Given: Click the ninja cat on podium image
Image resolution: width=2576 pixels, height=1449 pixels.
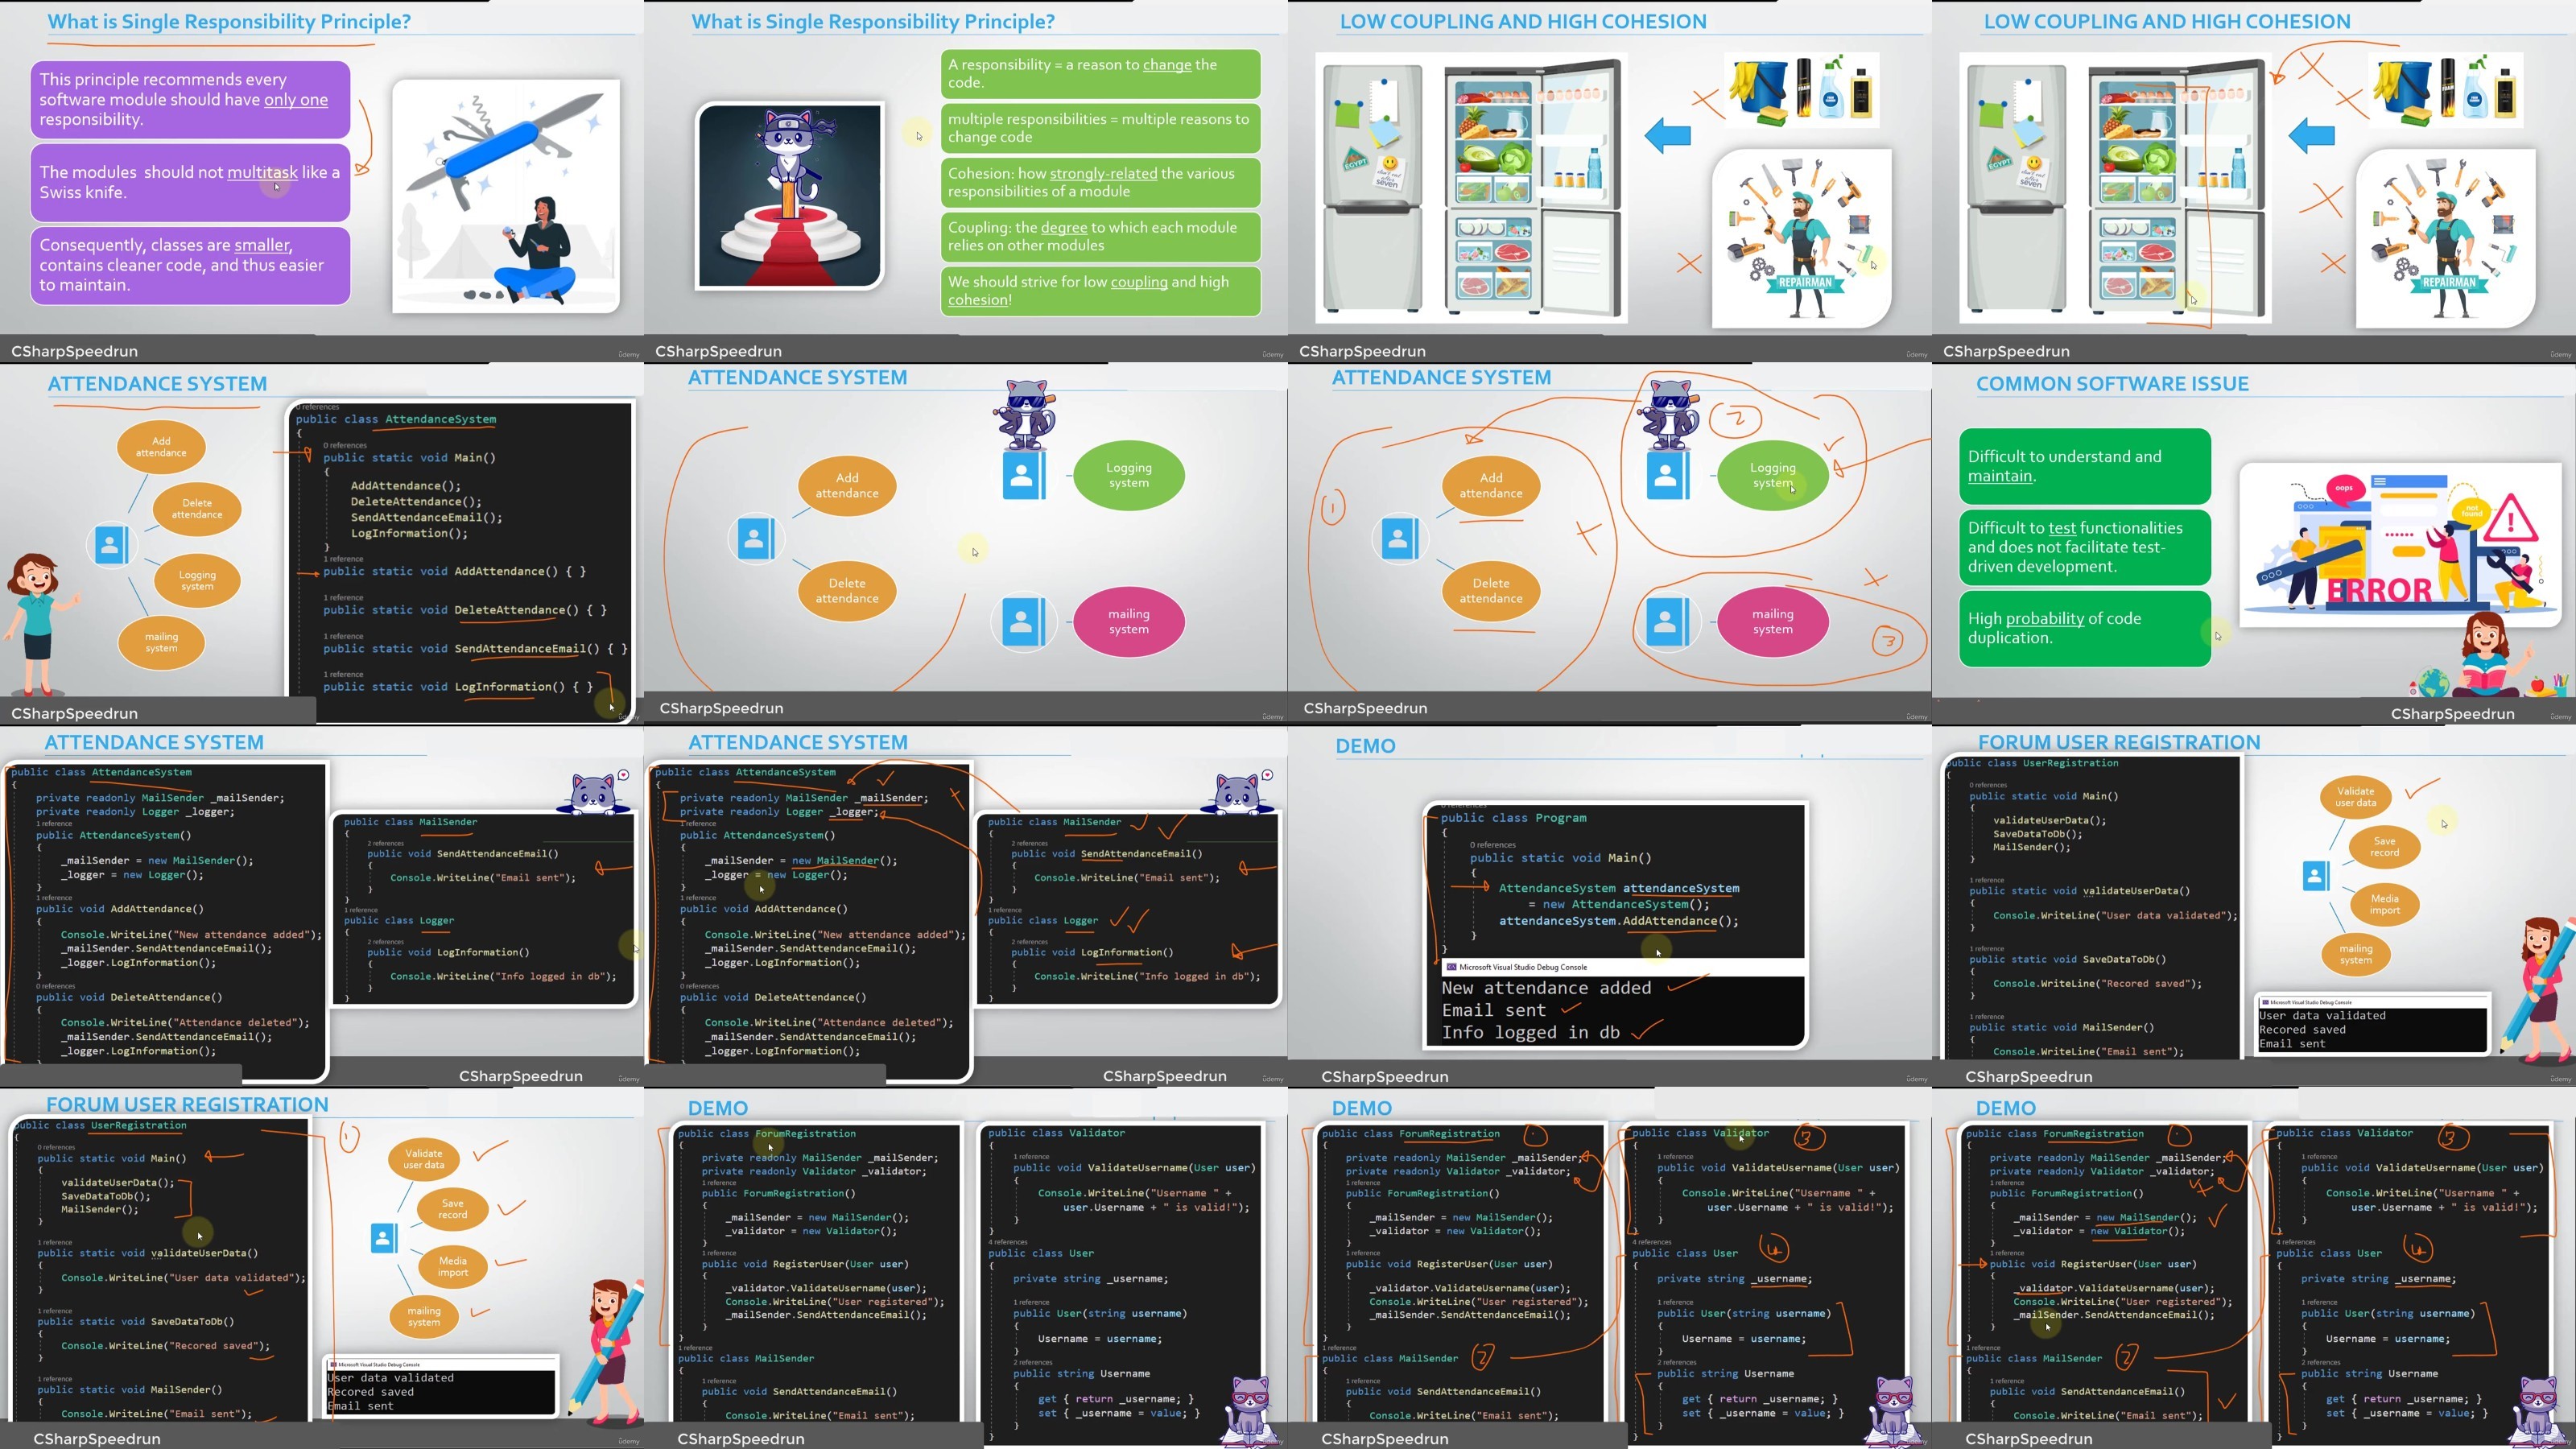Looking at the screenshot, I should 790,196.
